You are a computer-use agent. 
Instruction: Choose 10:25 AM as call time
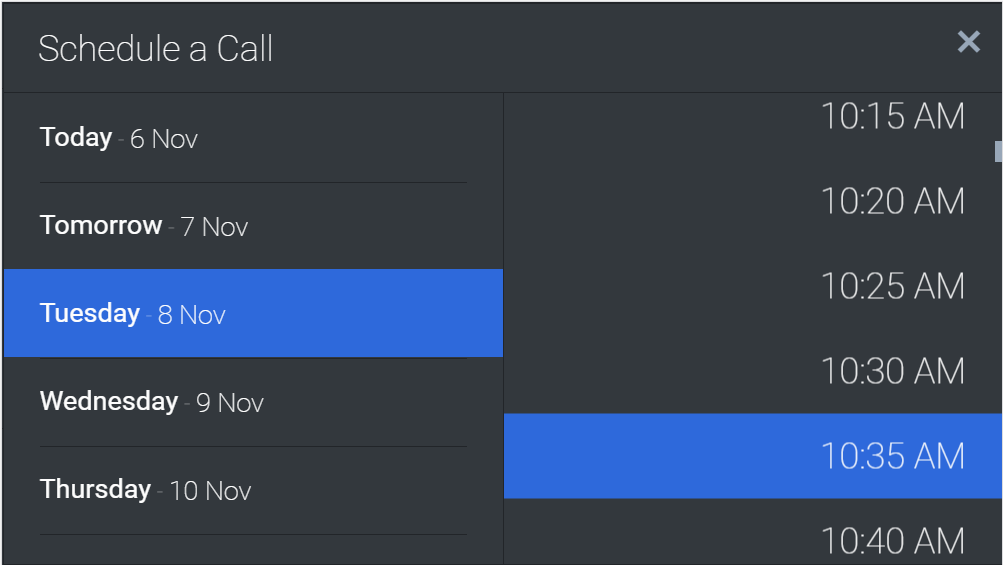point(892,287)
